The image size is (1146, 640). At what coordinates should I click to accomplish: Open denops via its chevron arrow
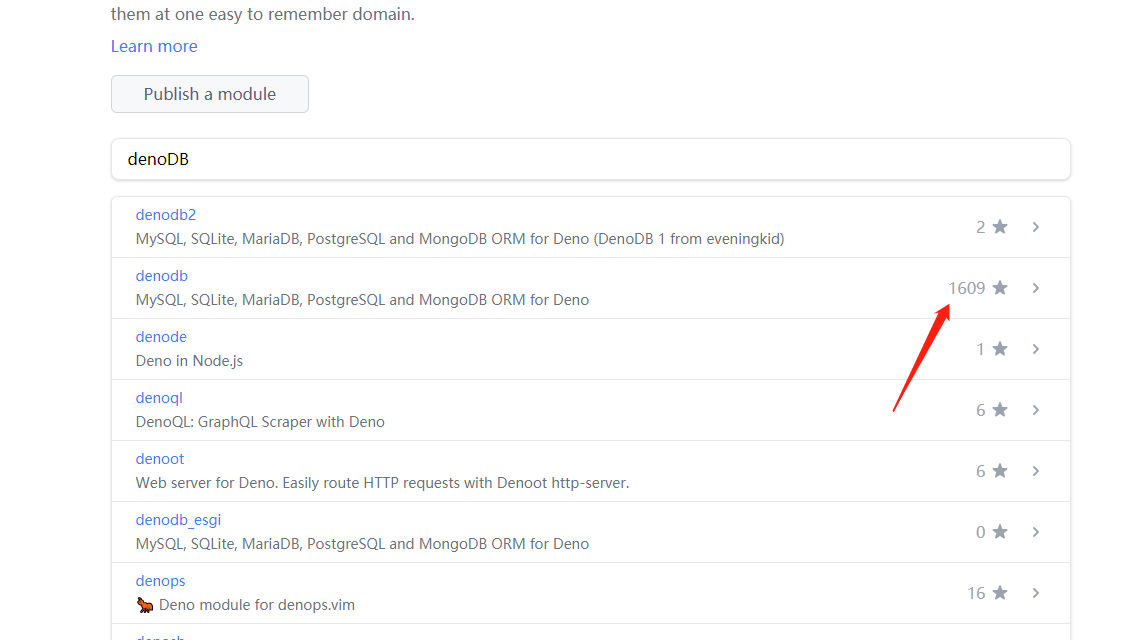(x=1036, y=593)
